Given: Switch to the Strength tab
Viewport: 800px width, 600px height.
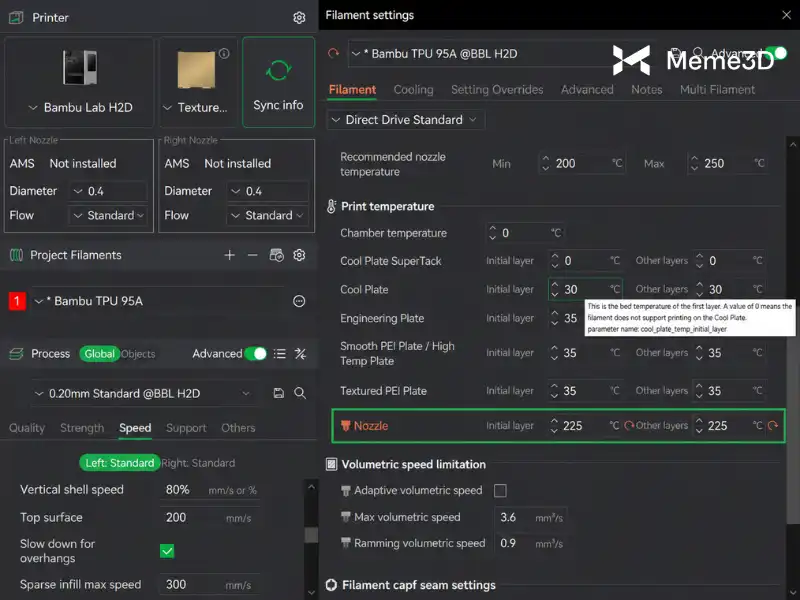Looking at the screenshot, I should (x=82, y=428).
